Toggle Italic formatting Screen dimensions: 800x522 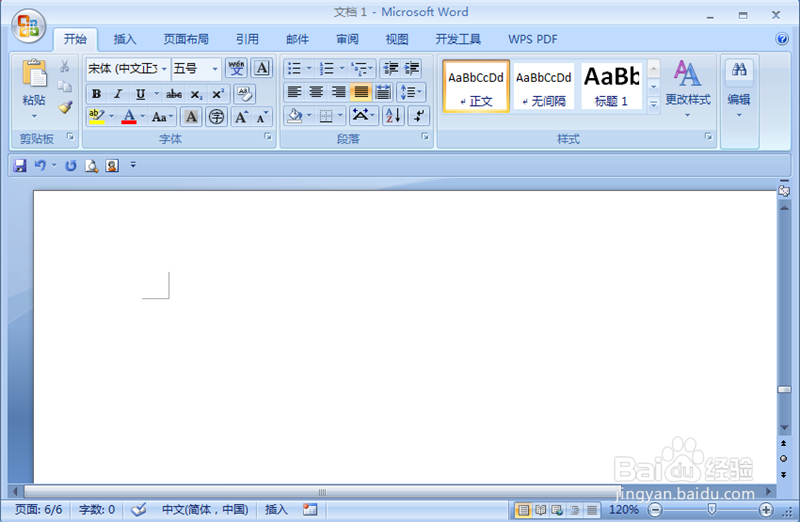[x=118, y=94]
